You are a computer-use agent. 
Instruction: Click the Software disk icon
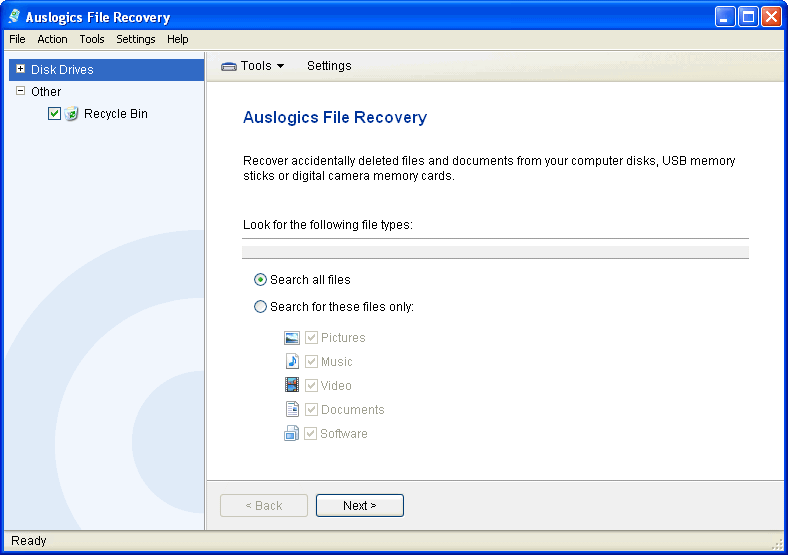291,433
